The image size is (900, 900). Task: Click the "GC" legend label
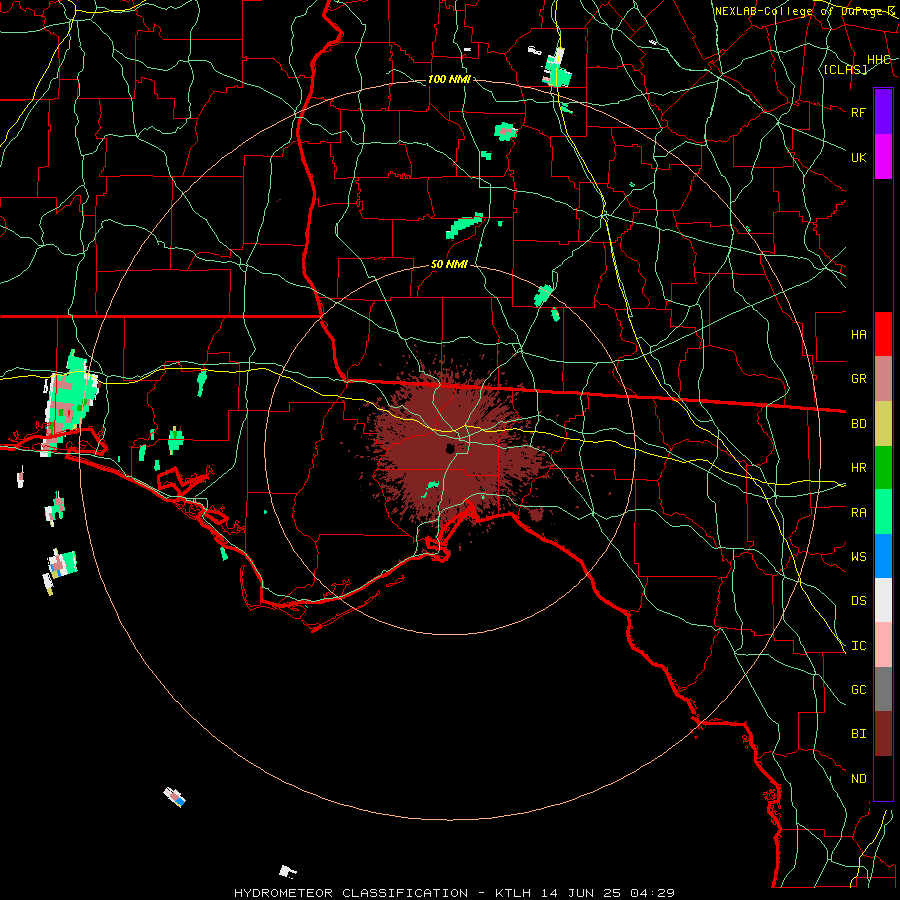[859, 690]
